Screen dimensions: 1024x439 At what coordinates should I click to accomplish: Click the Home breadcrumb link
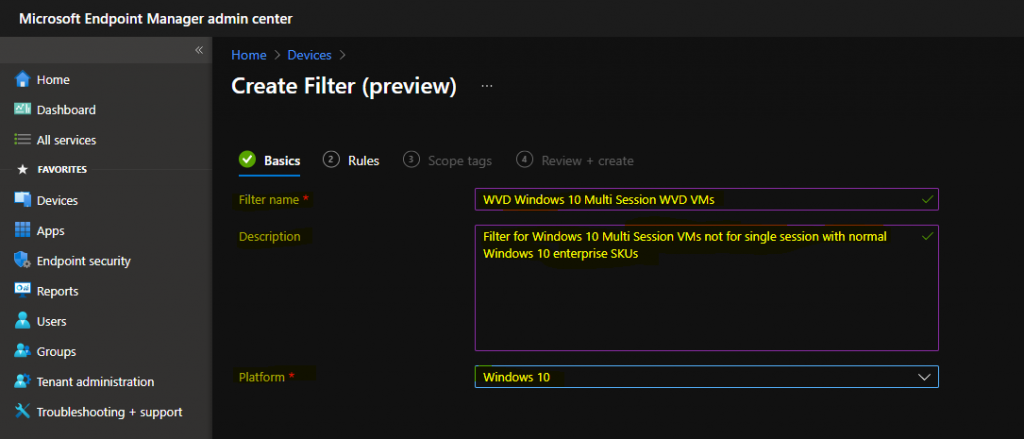pos(248,55)
